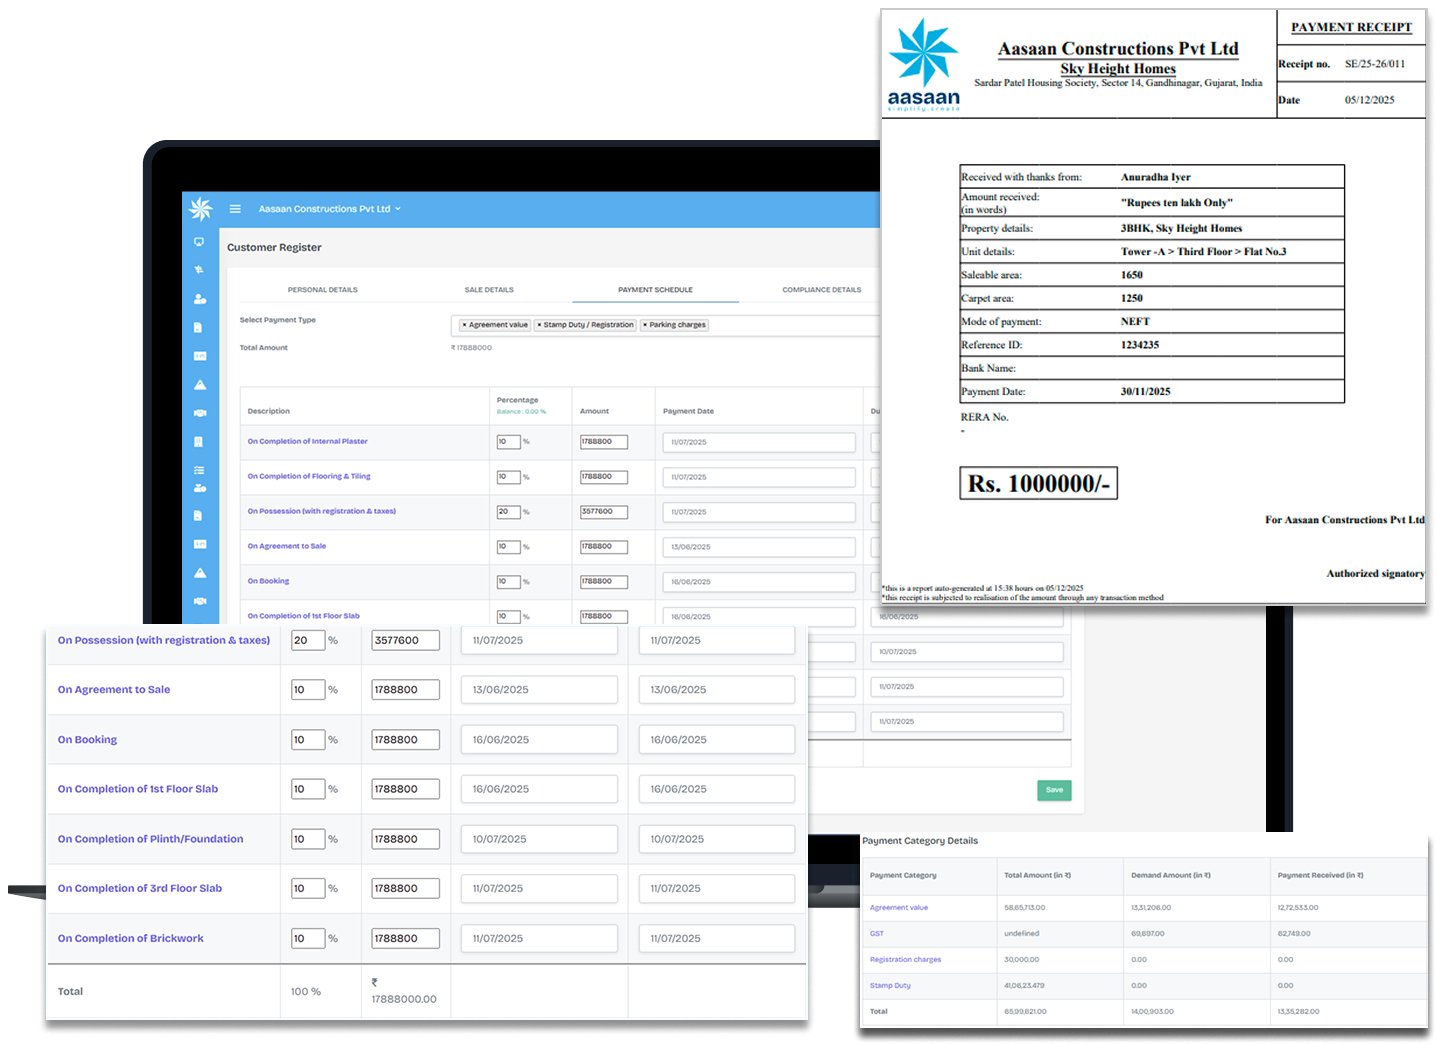Open Registration charges in Payment Category Details
The height and width of the screenshot is (1048, 1436).
pos(905,960)
